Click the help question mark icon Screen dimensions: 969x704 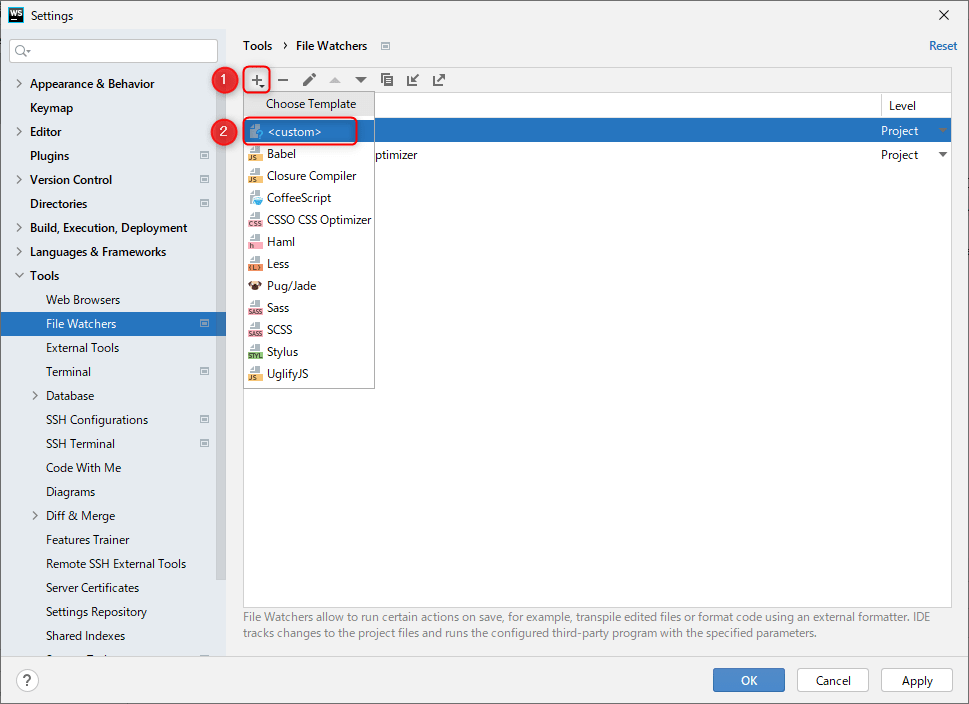[27, 681]
